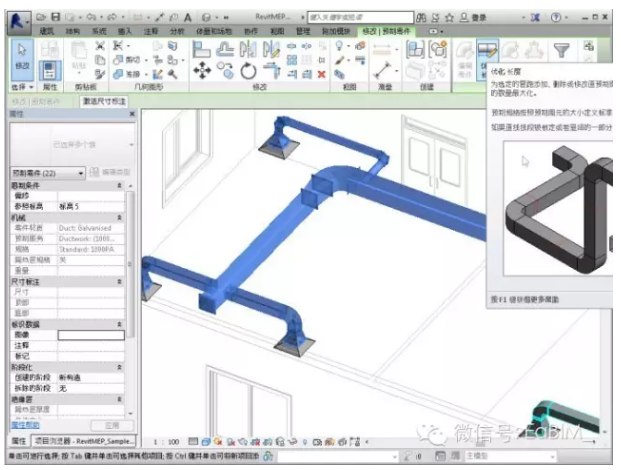Select the Rotate tool
Screen dimensions: 621x470
[x=248, y=71]
